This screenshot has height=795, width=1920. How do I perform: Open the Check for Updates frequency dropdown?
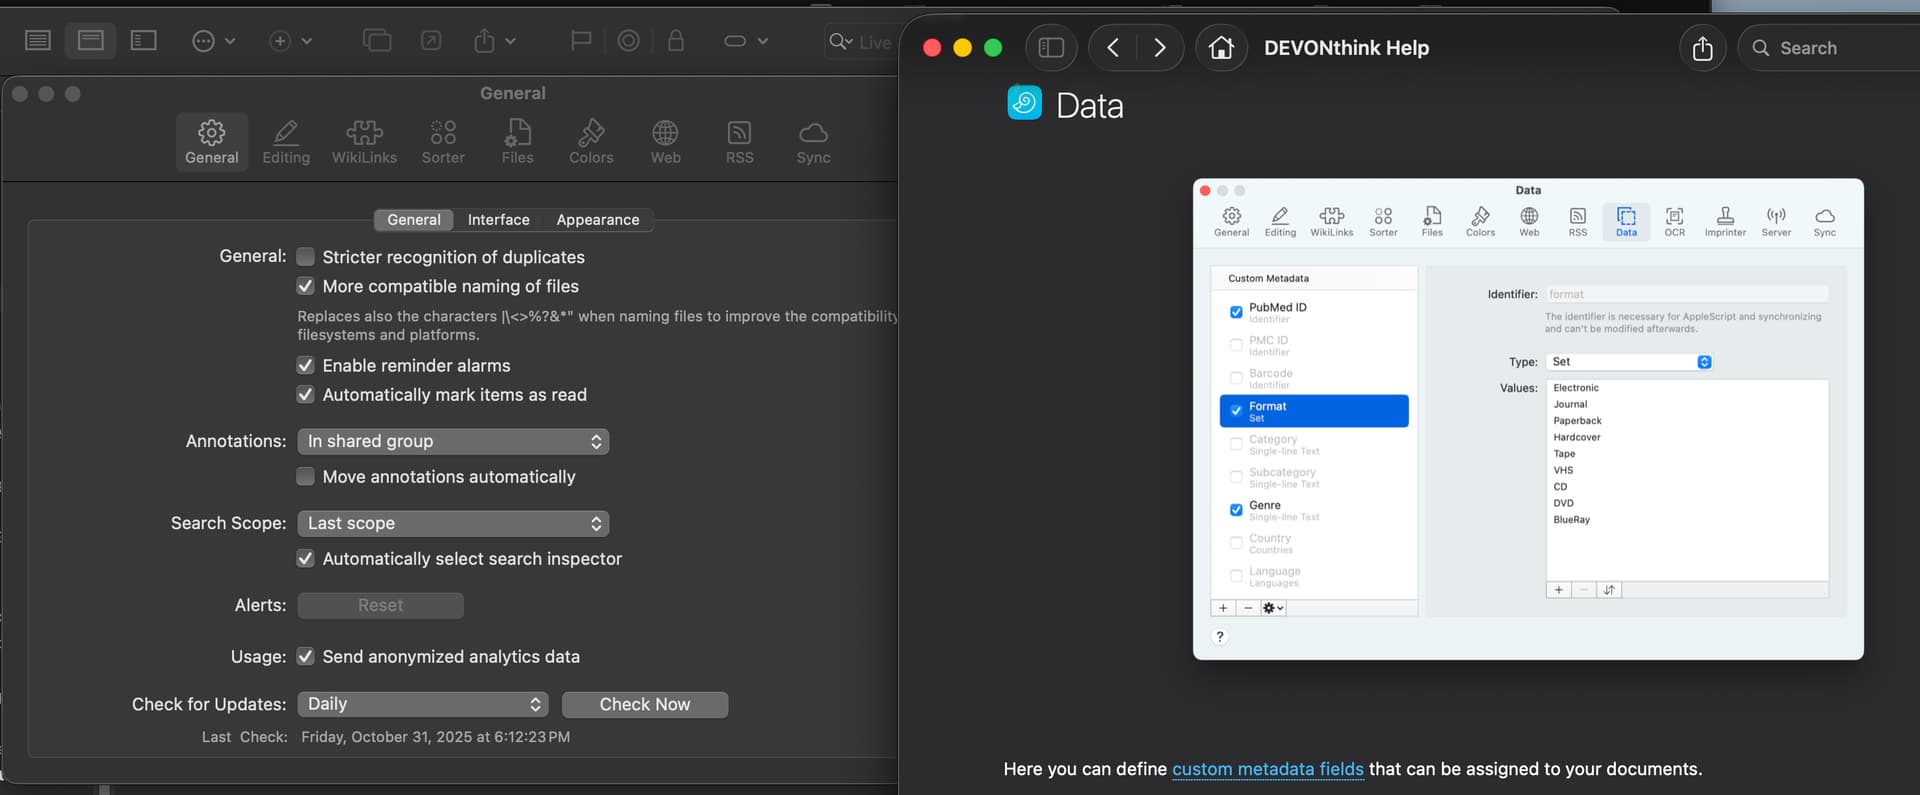423,705
